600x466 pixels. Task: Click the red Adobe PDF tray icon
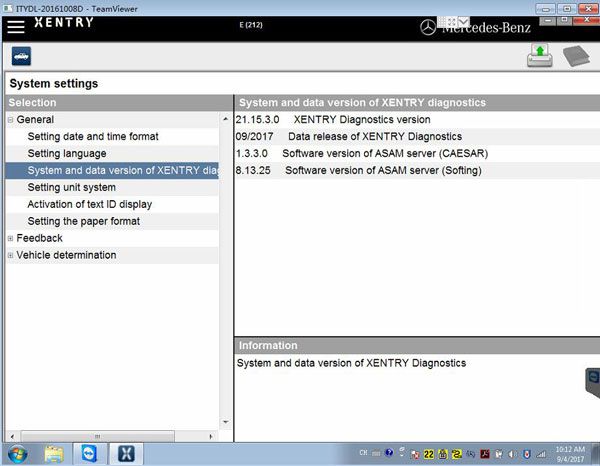pos(485,454)
